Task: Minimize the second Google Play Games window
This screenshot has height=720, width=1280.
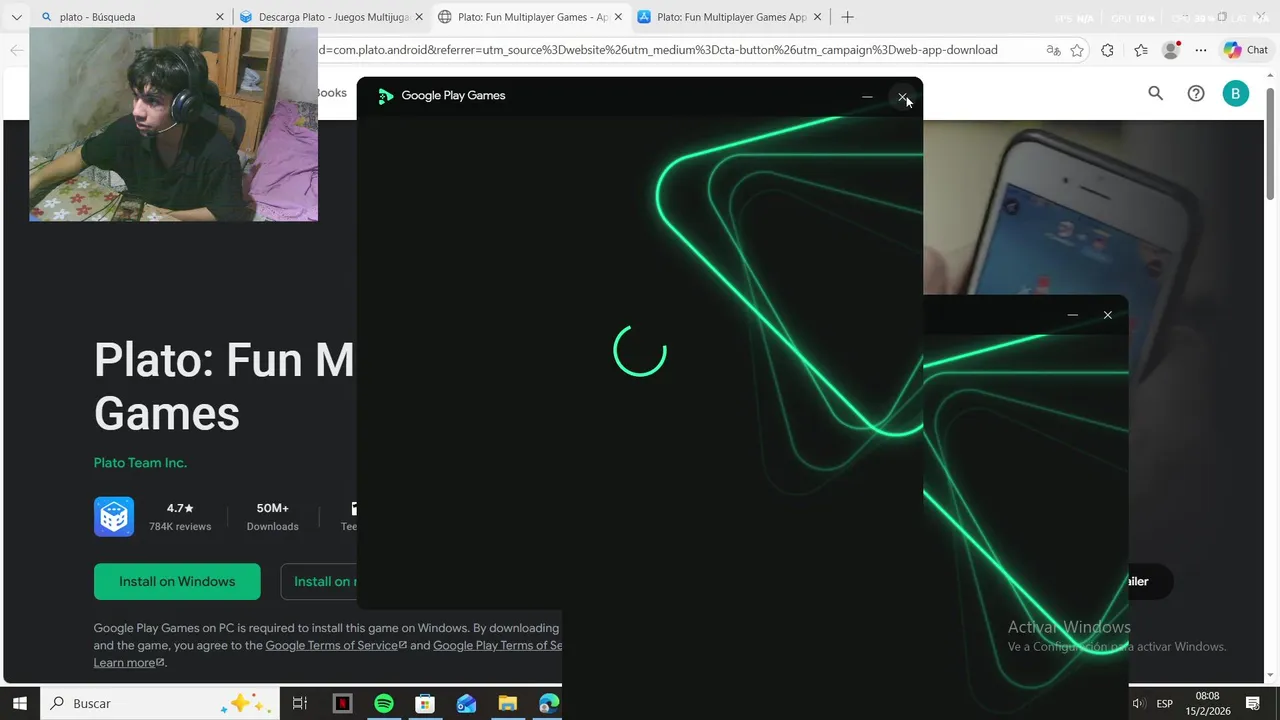Action: (1072, 315)
